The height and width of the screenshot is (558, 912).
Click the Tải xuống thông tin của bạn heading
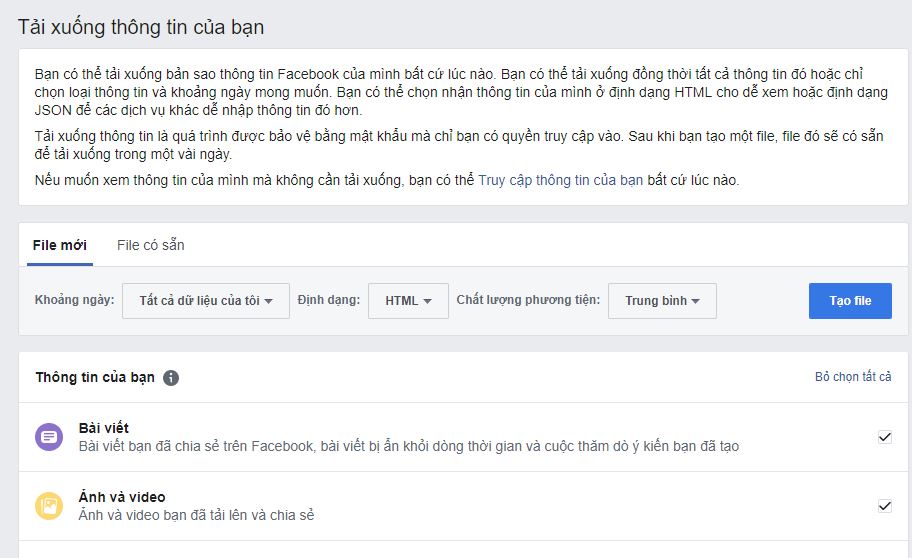(141, 27)
